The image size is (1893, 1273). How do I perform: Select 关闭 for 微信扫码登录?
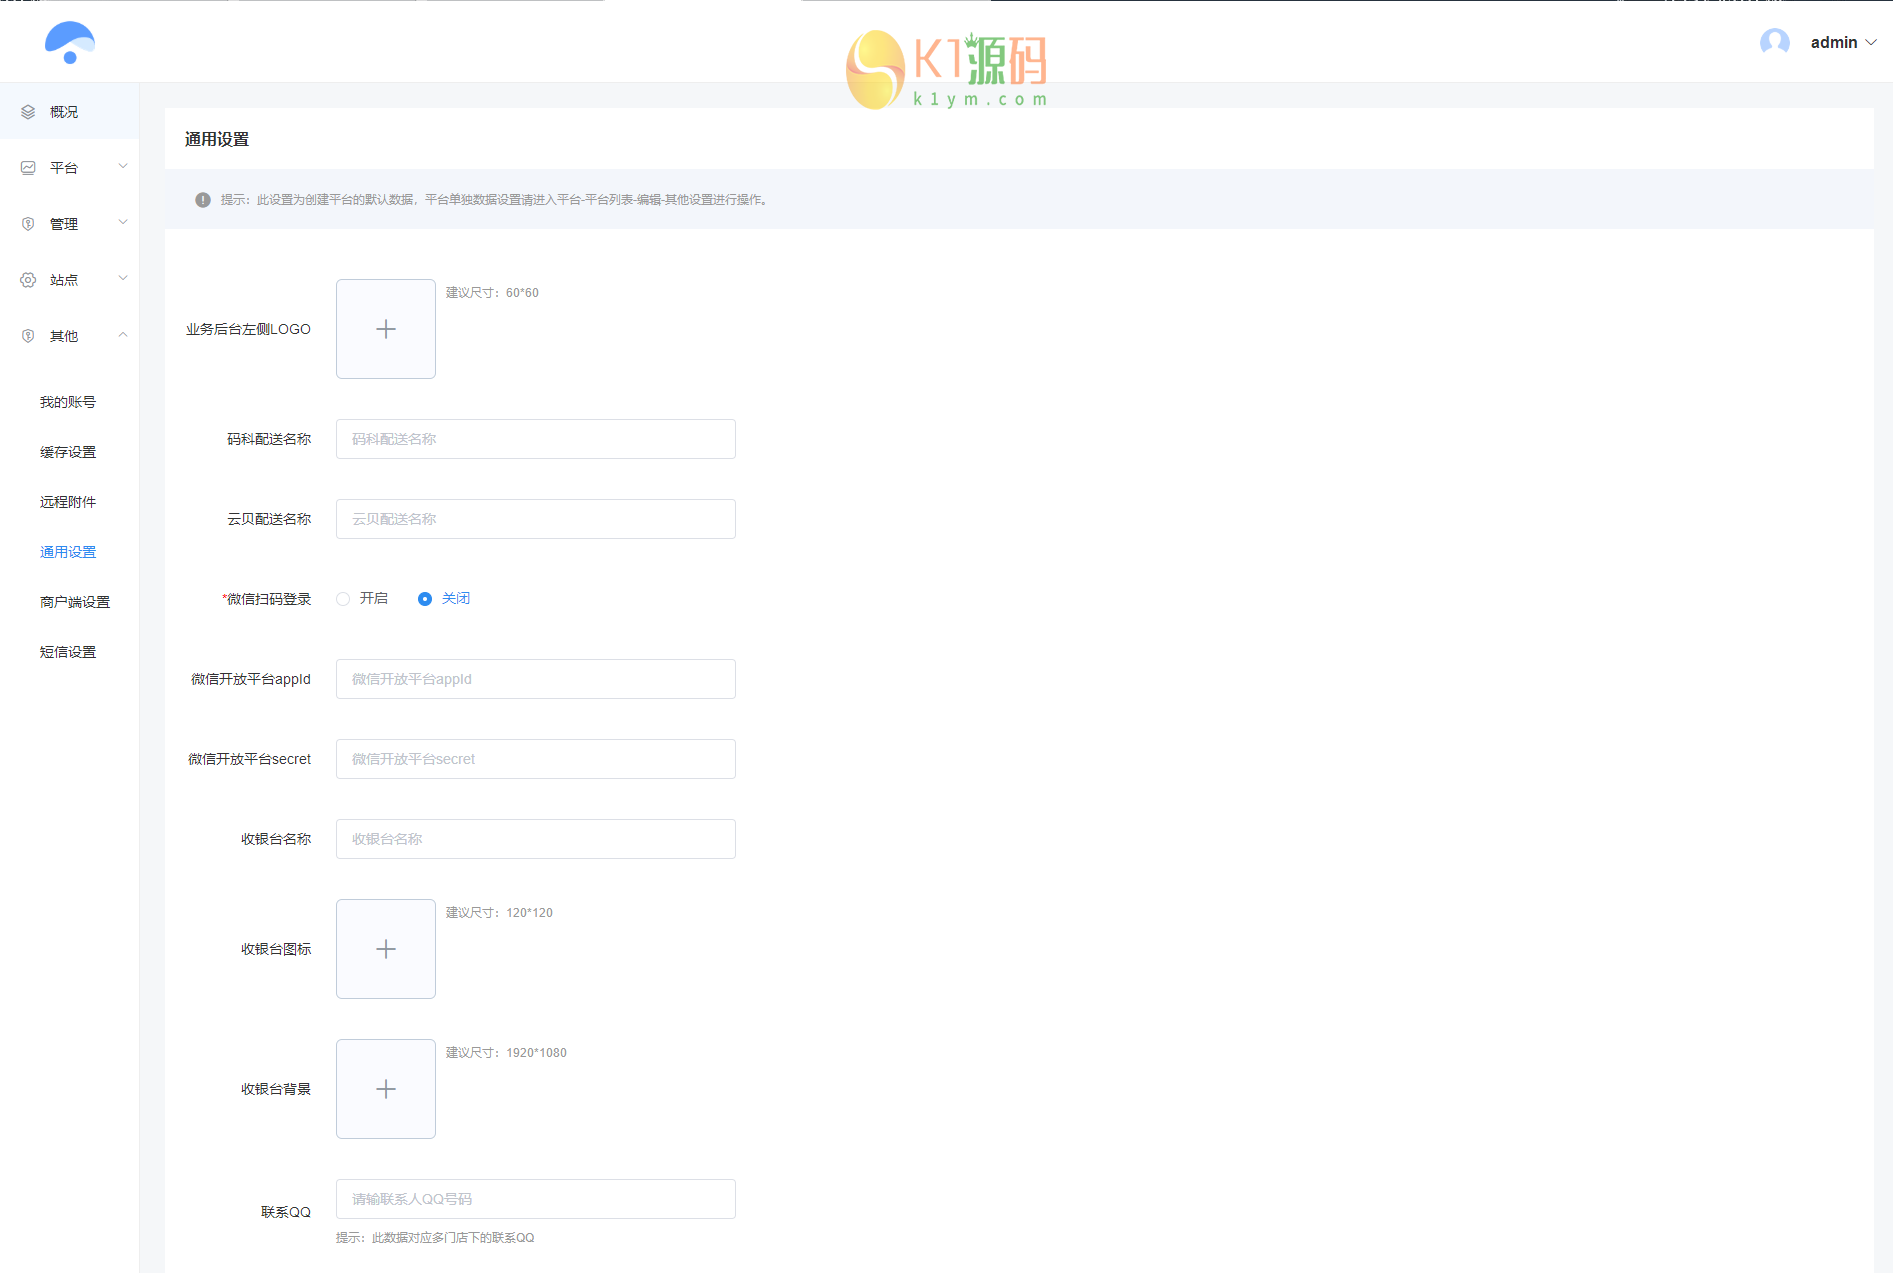pos(425,599)
